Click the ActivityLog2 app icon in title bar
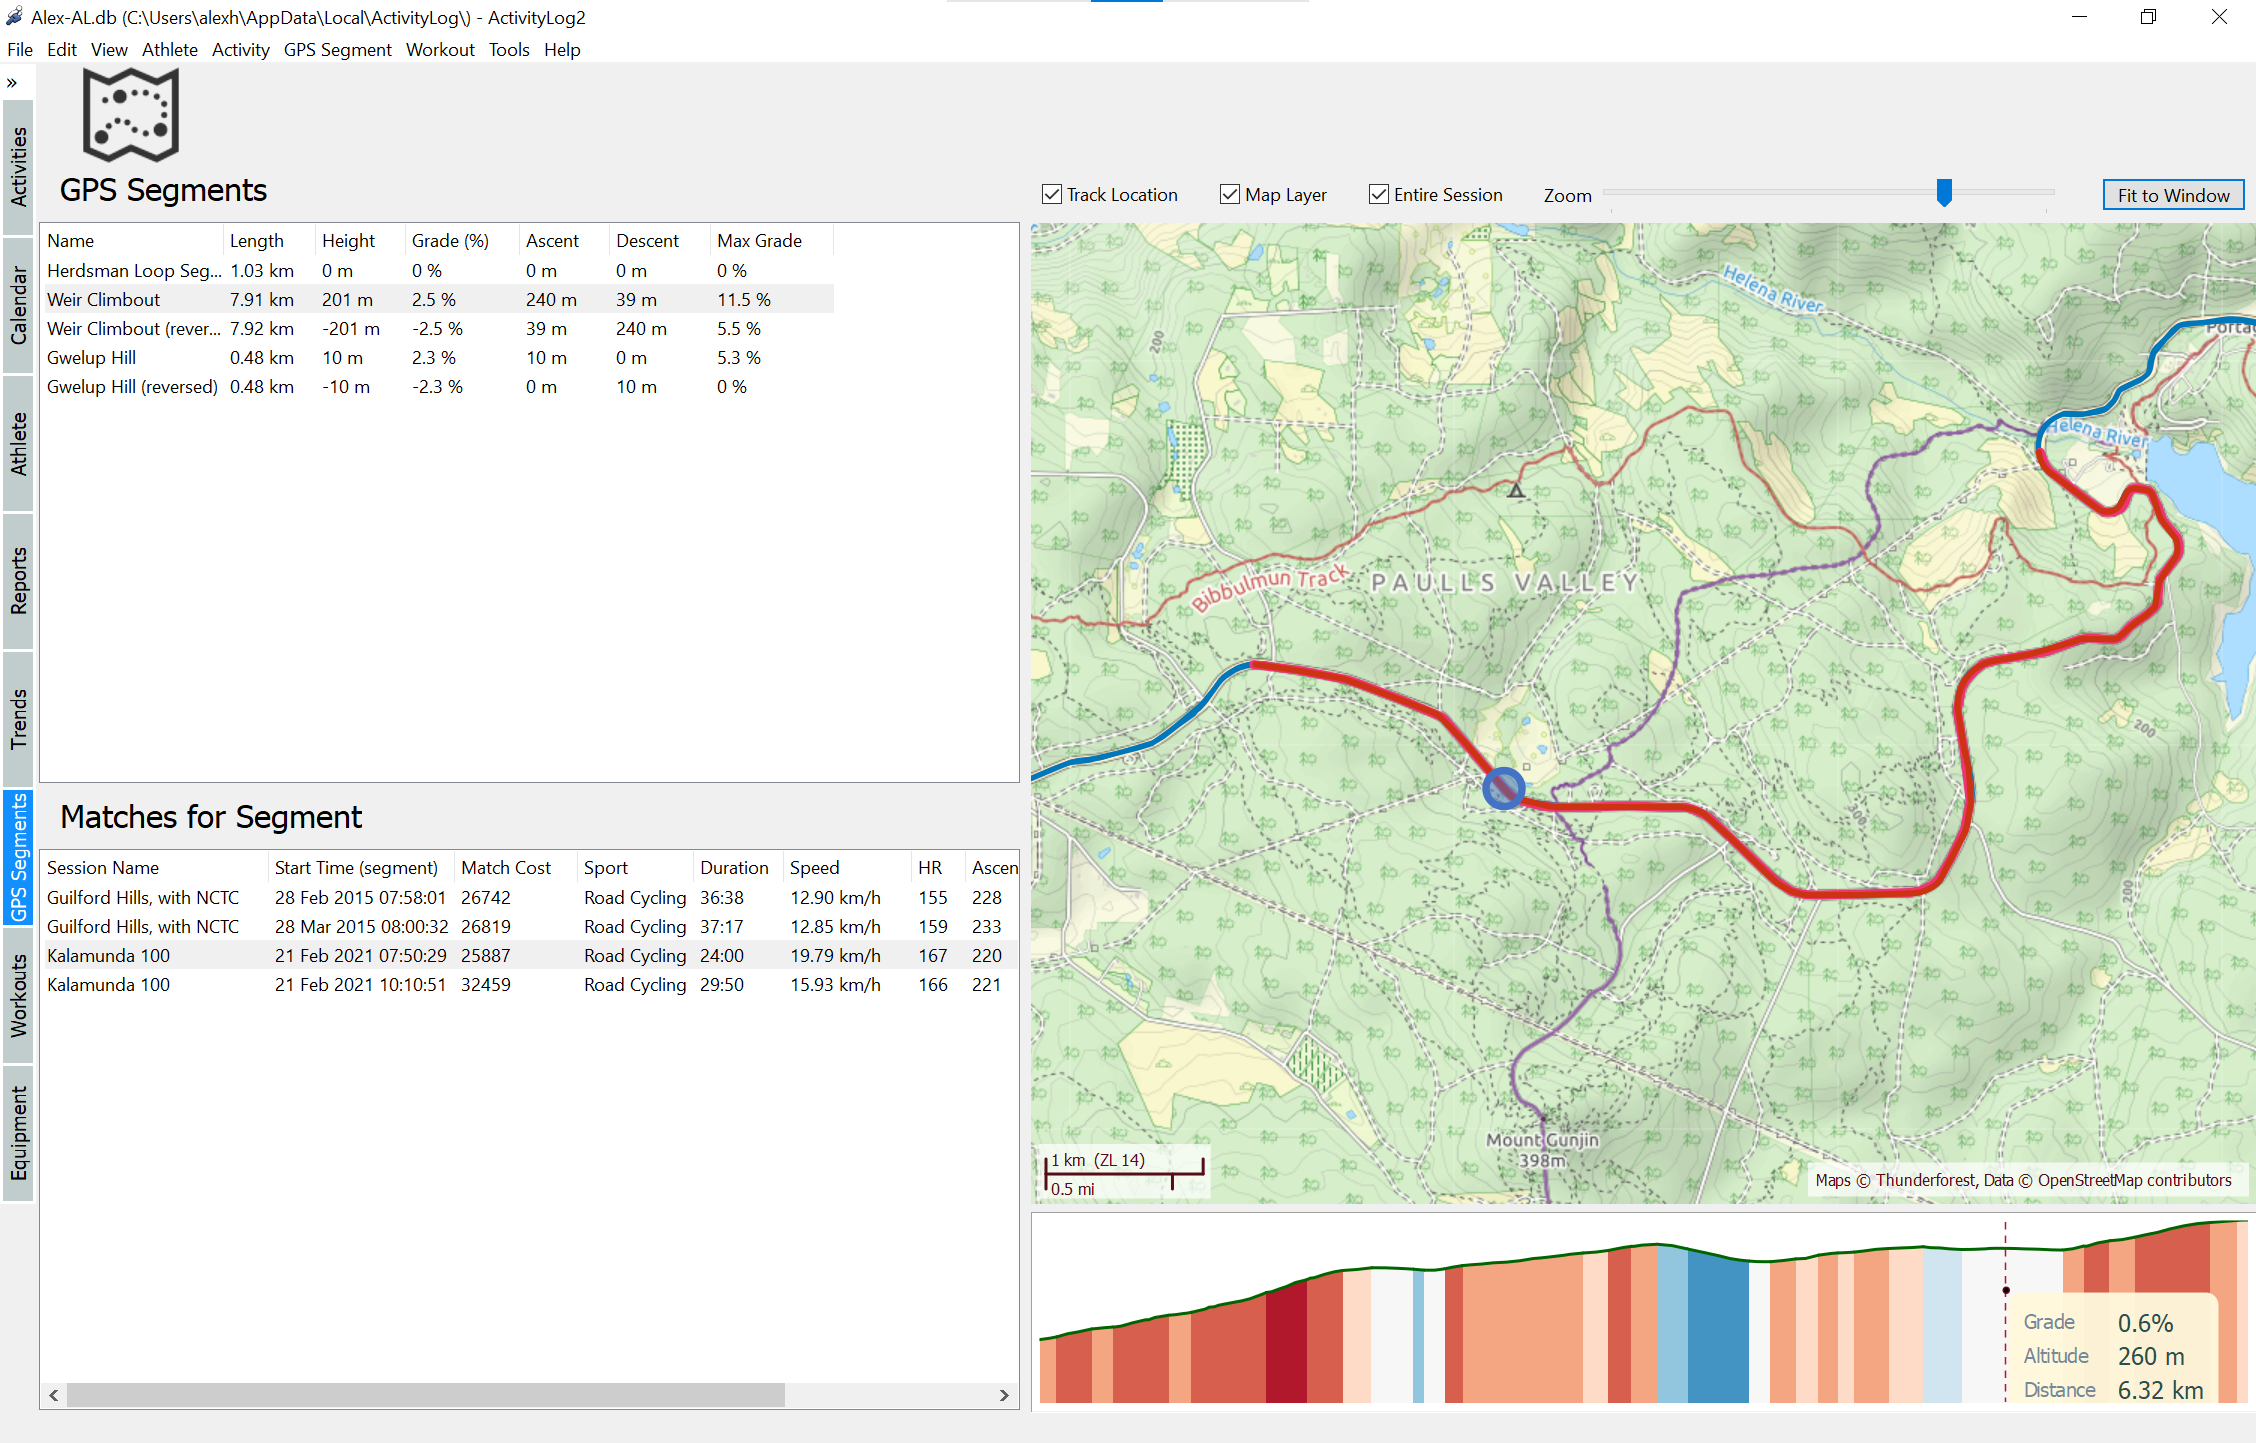The width and height of the screenshot is (2256, 1443). click(14, 17)
